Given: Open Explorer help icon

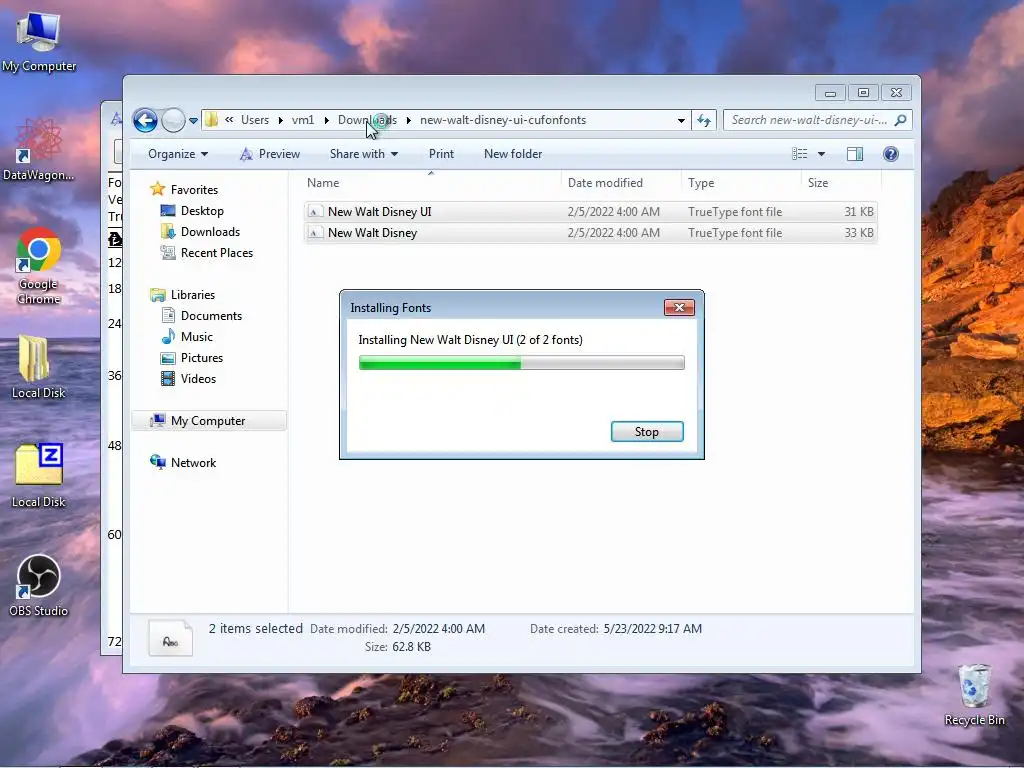Looking at the screenshot, I should [x=891, y=154].
